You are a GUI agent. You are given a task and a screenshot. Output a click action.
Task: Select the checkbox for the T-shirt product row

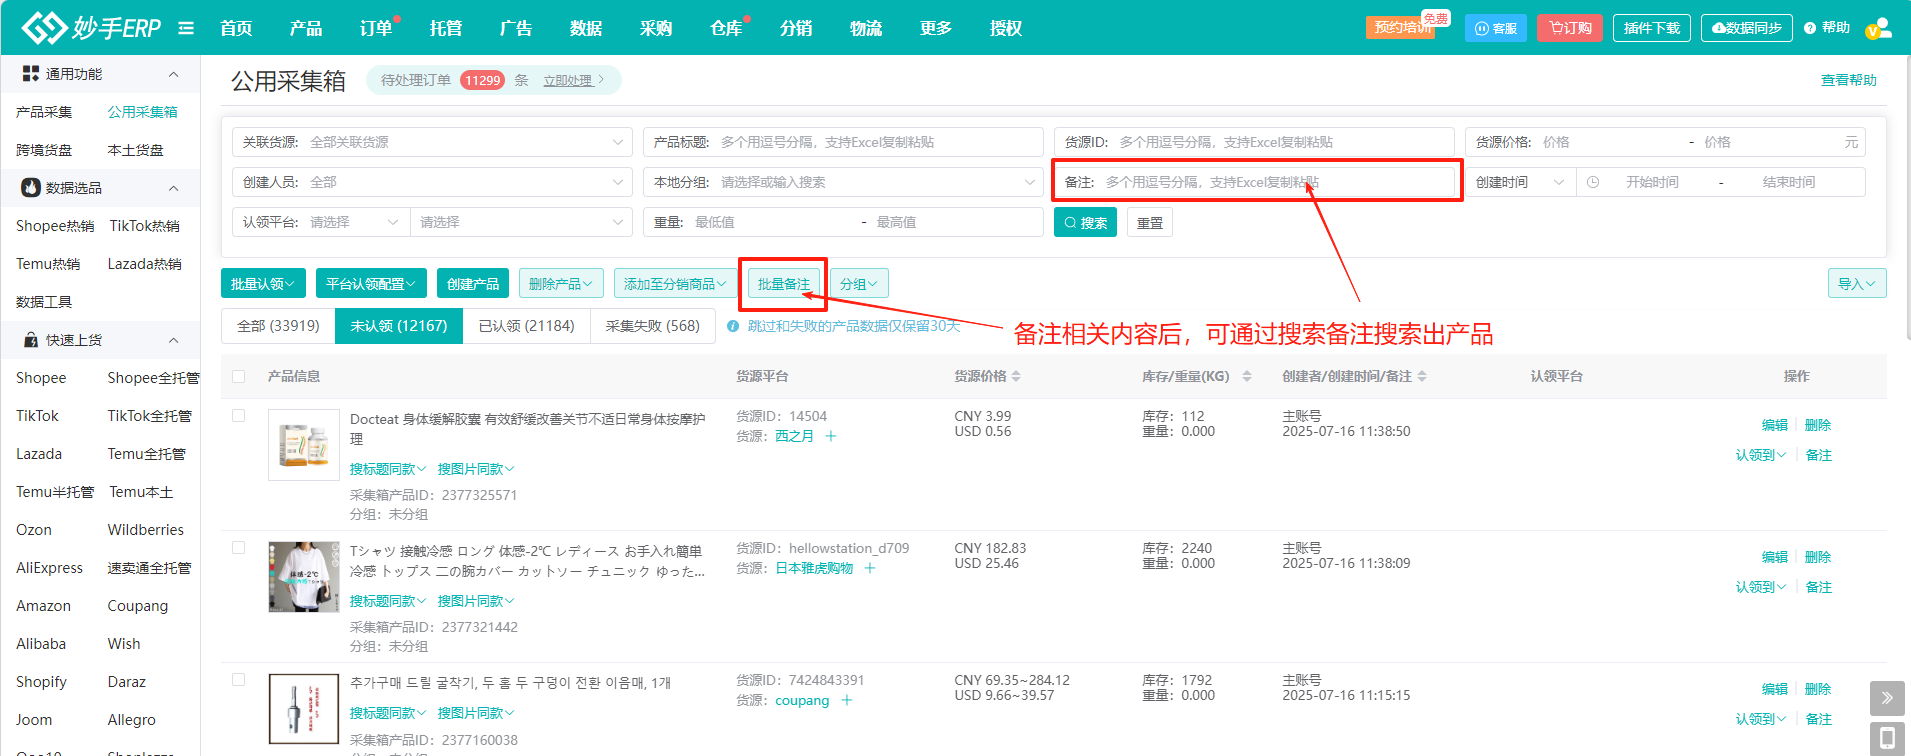(x=238, y=548)
